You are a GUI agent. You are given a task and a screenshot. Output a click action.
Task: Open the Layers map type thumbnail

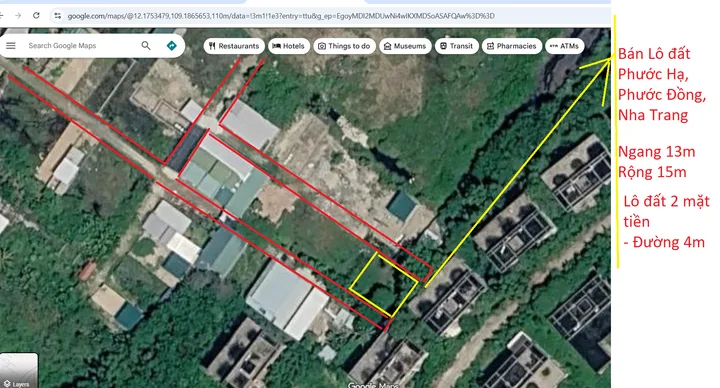click(x=19, y=370)
